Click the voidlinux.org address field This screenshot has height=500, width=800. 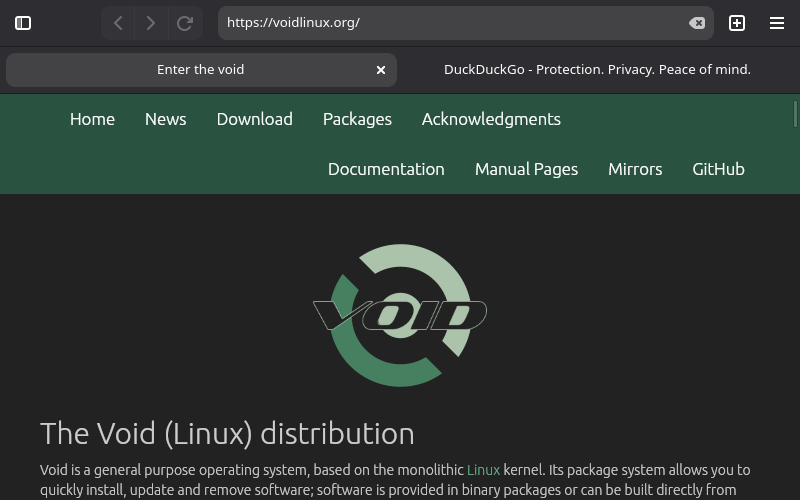450,23
